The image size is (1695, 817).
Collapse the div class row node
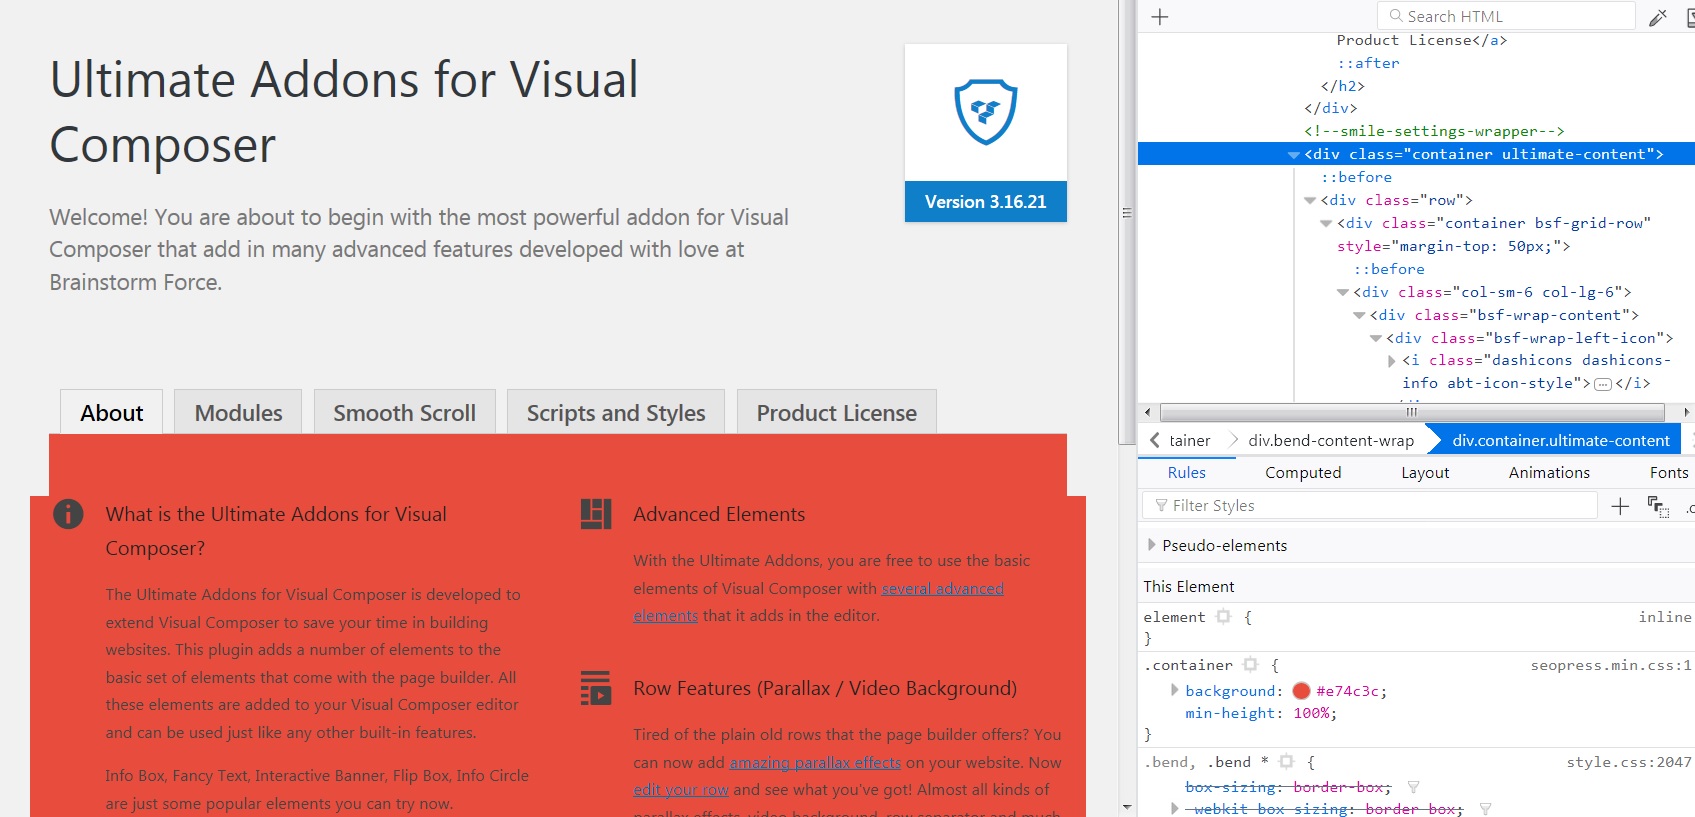click(x=1310, y=201)
